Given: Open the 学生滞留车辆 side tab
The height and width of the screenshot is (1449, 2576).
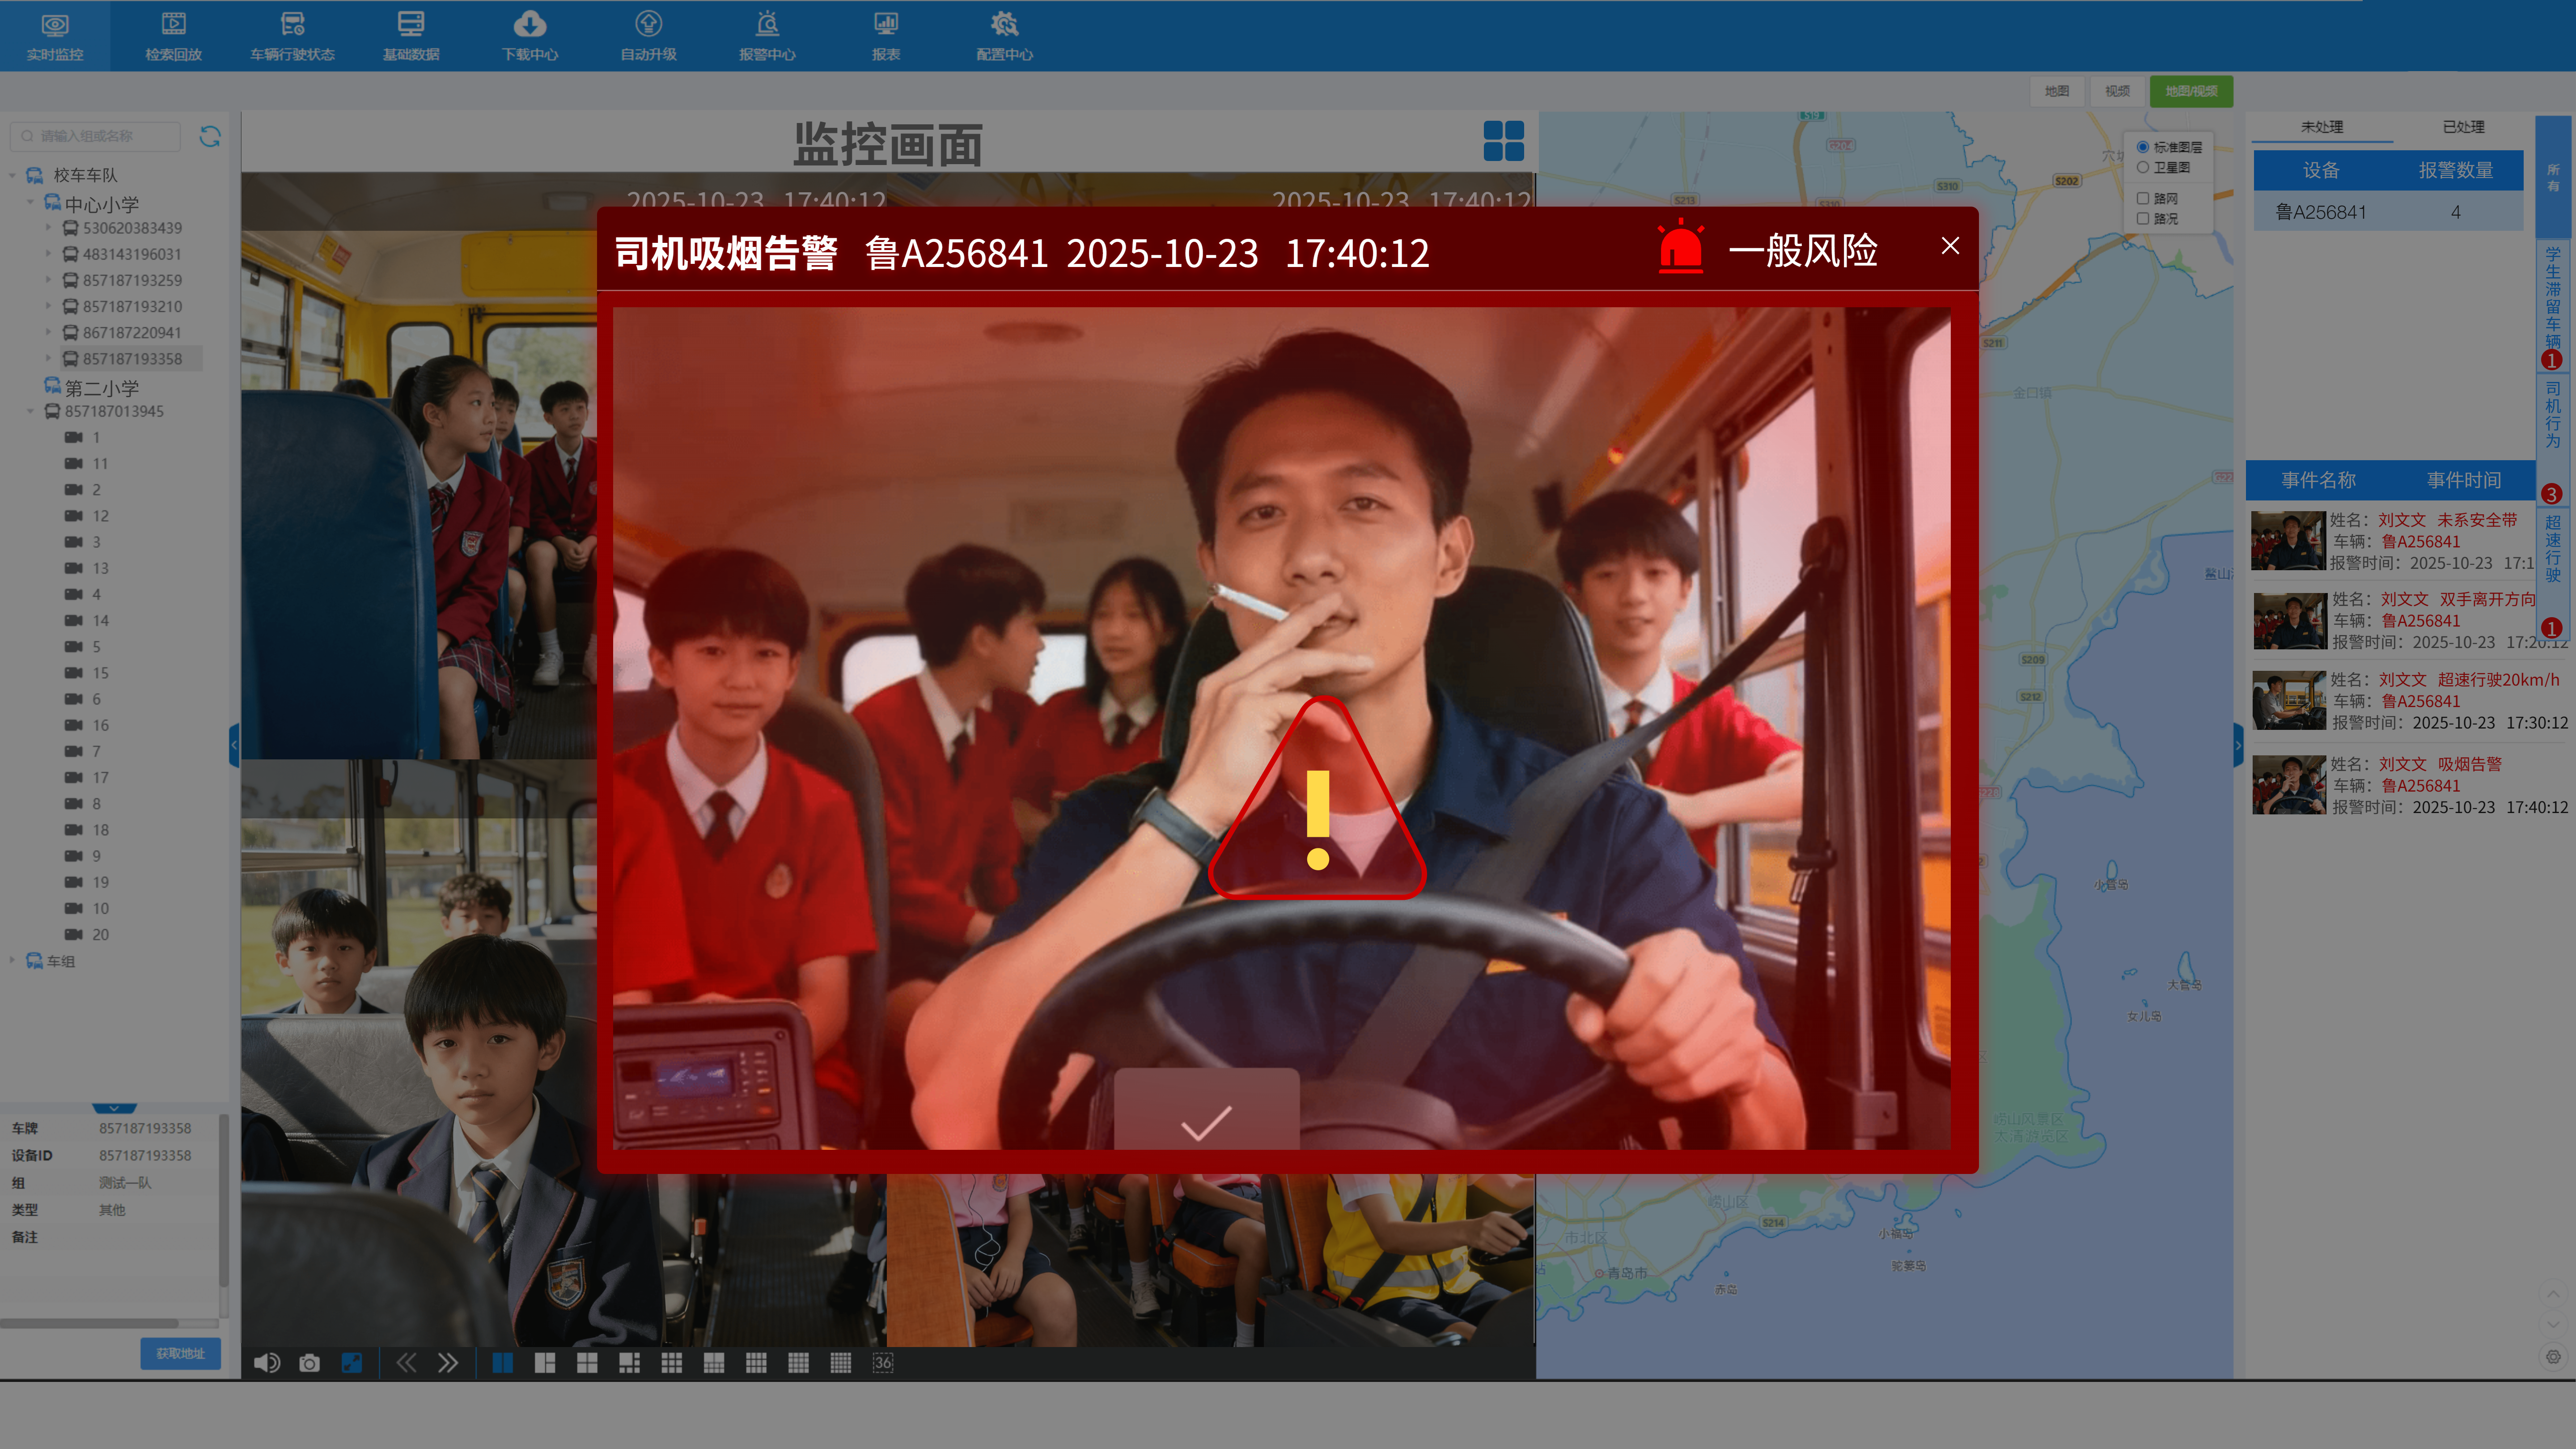Looking at the screenshot, I should (x=2553, y=307).
